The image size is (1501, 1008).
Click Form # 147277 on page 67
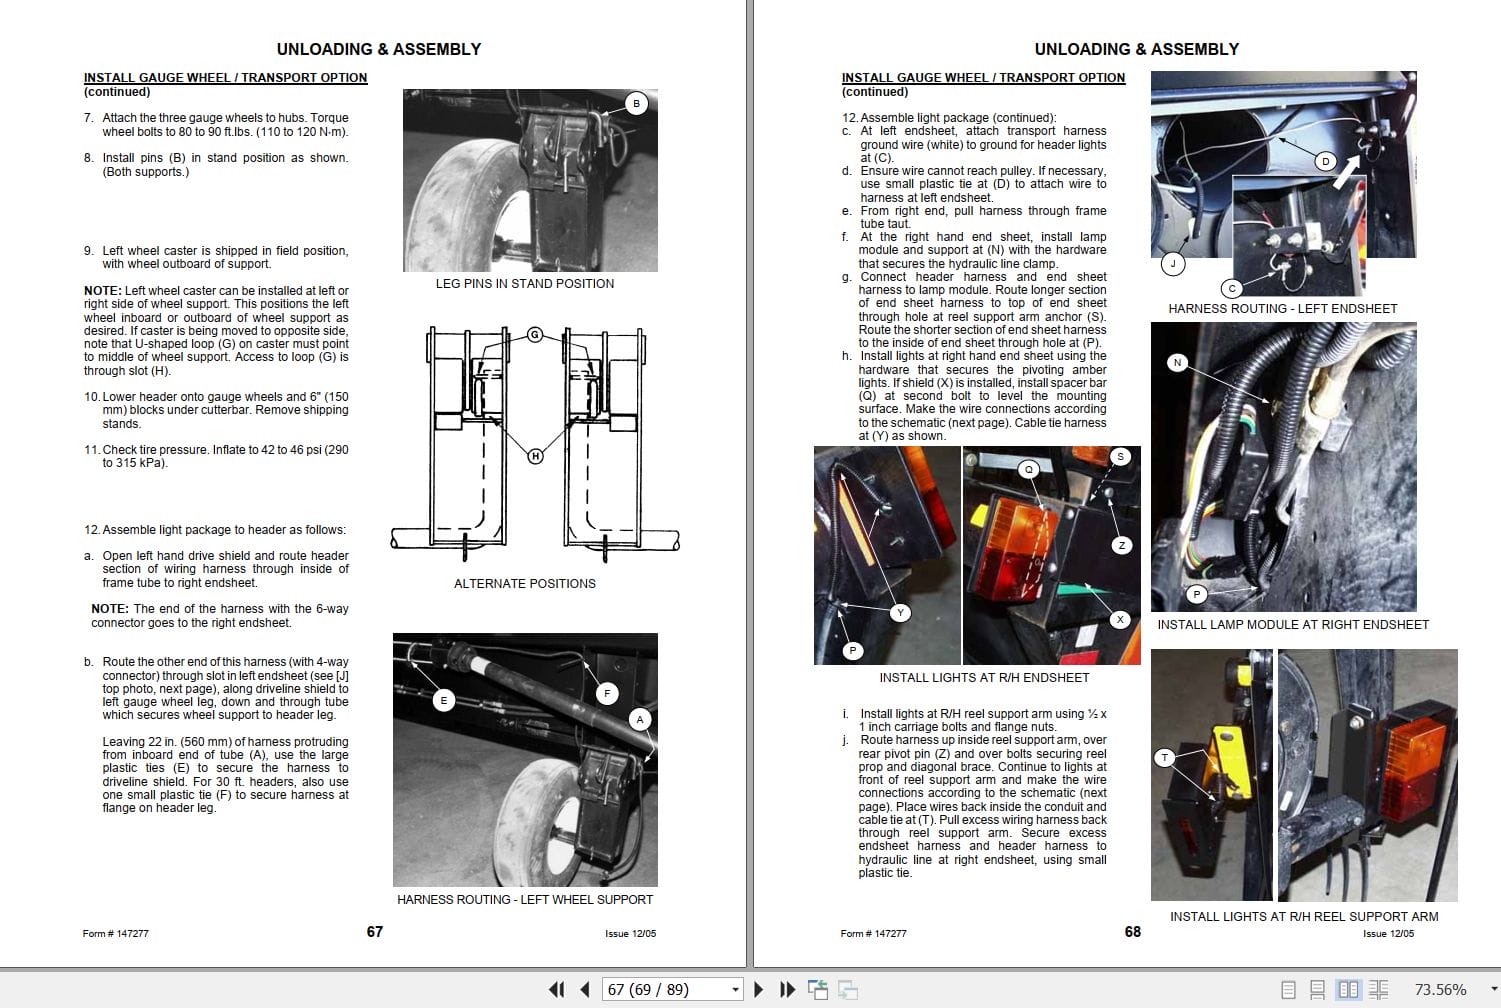tap(115, 934)
